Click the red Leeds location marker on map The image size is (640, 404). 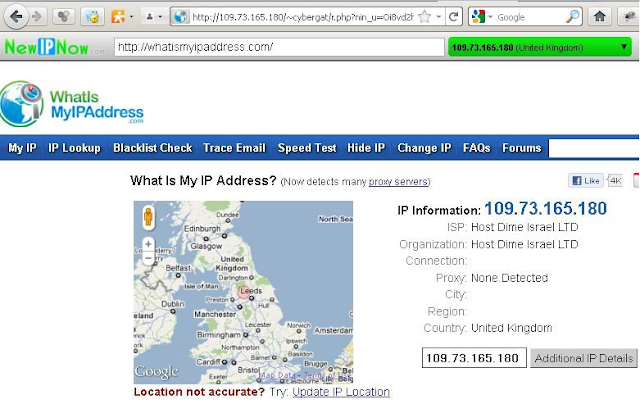(243, 292)
